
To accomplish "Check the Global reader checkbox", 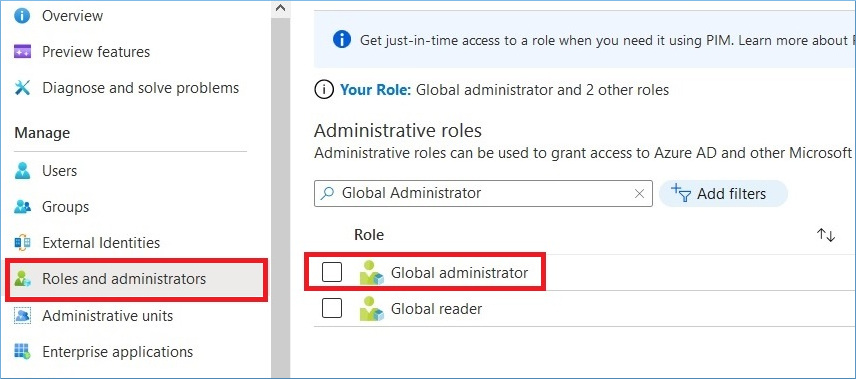I will (x=332, y=308).
